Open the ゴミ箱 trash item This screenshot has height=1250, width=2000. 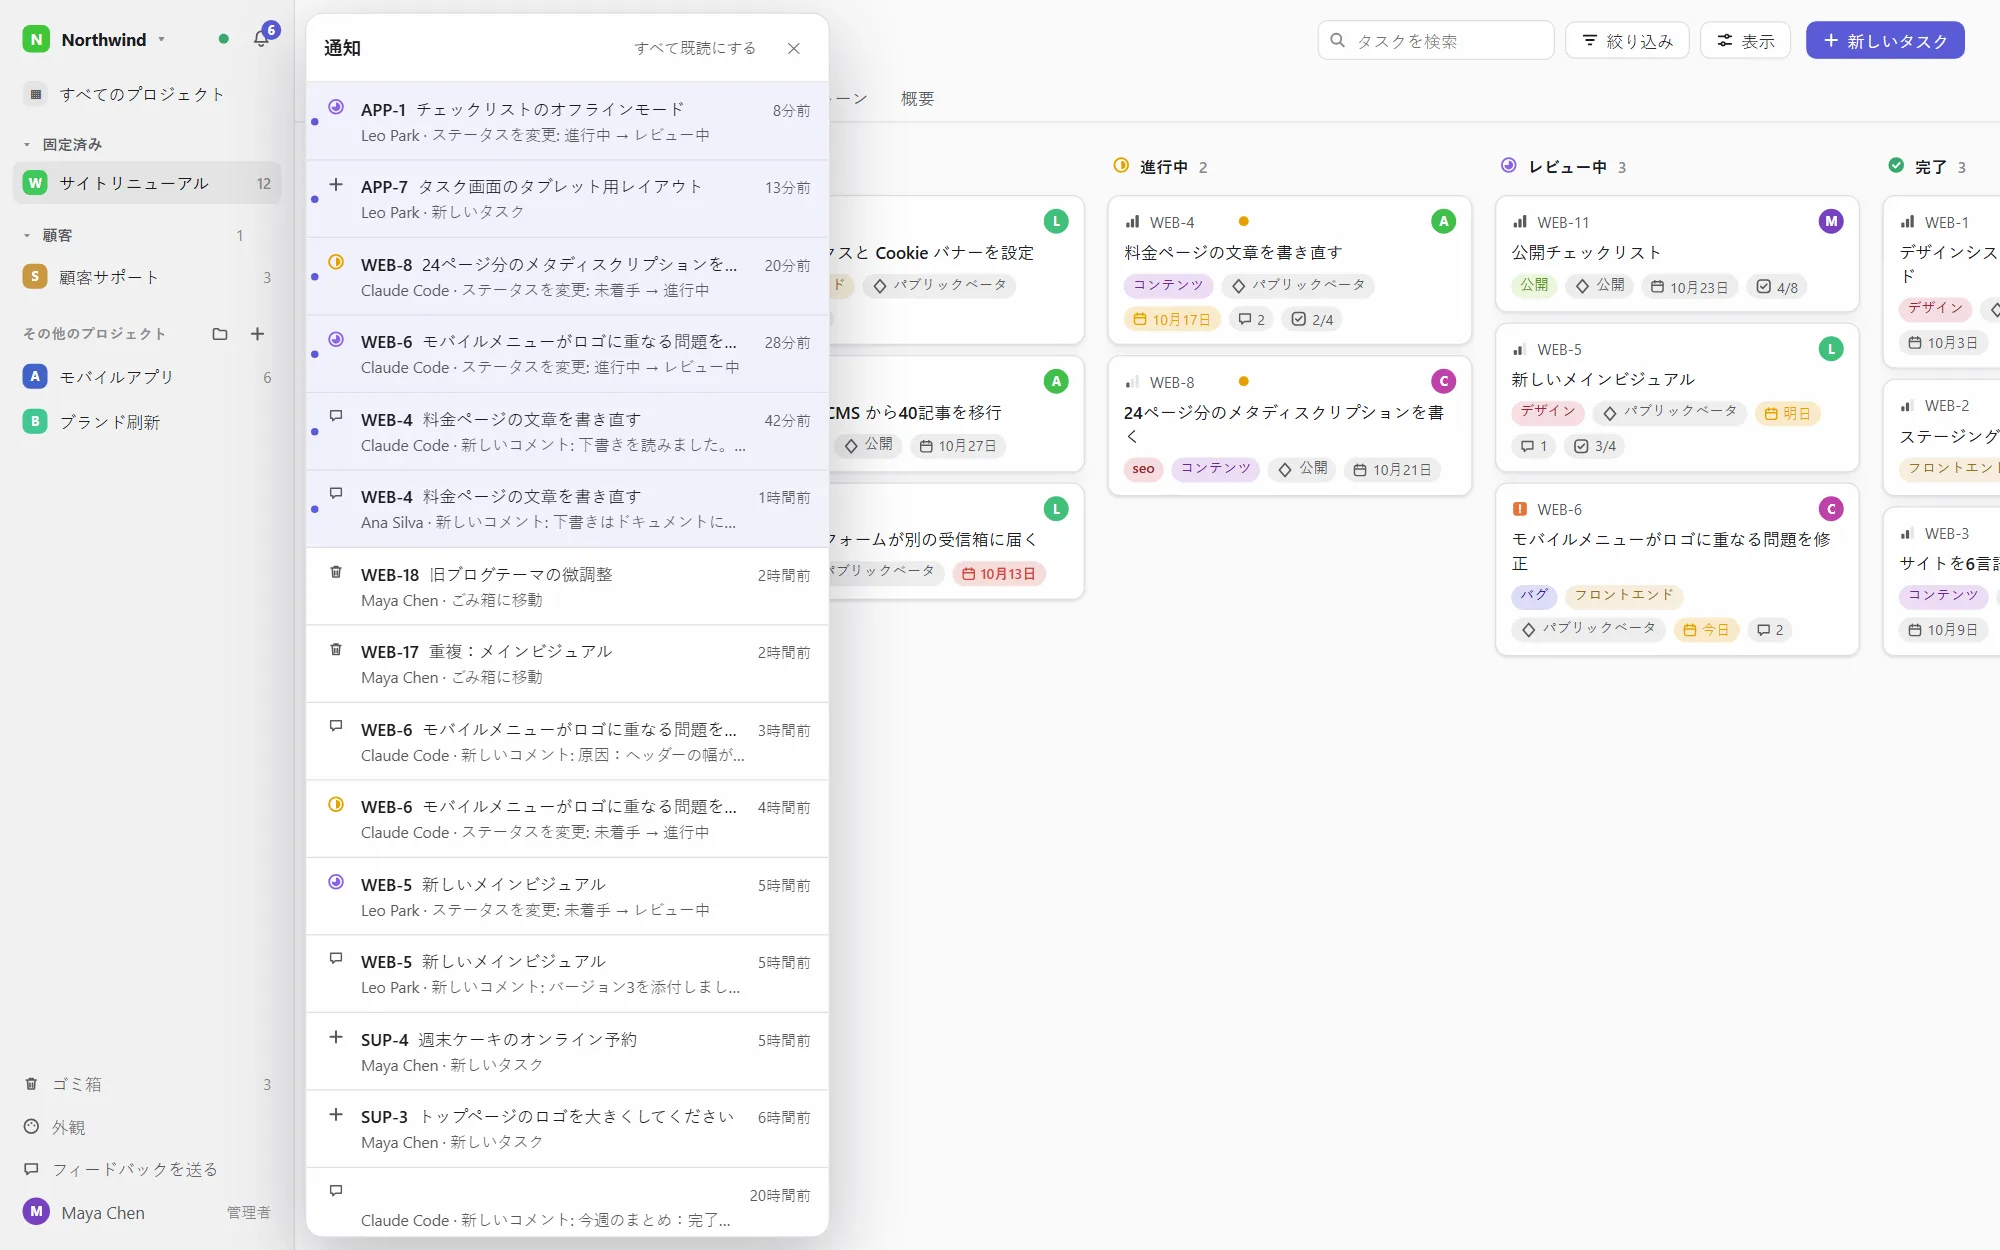pos(147,1084)
